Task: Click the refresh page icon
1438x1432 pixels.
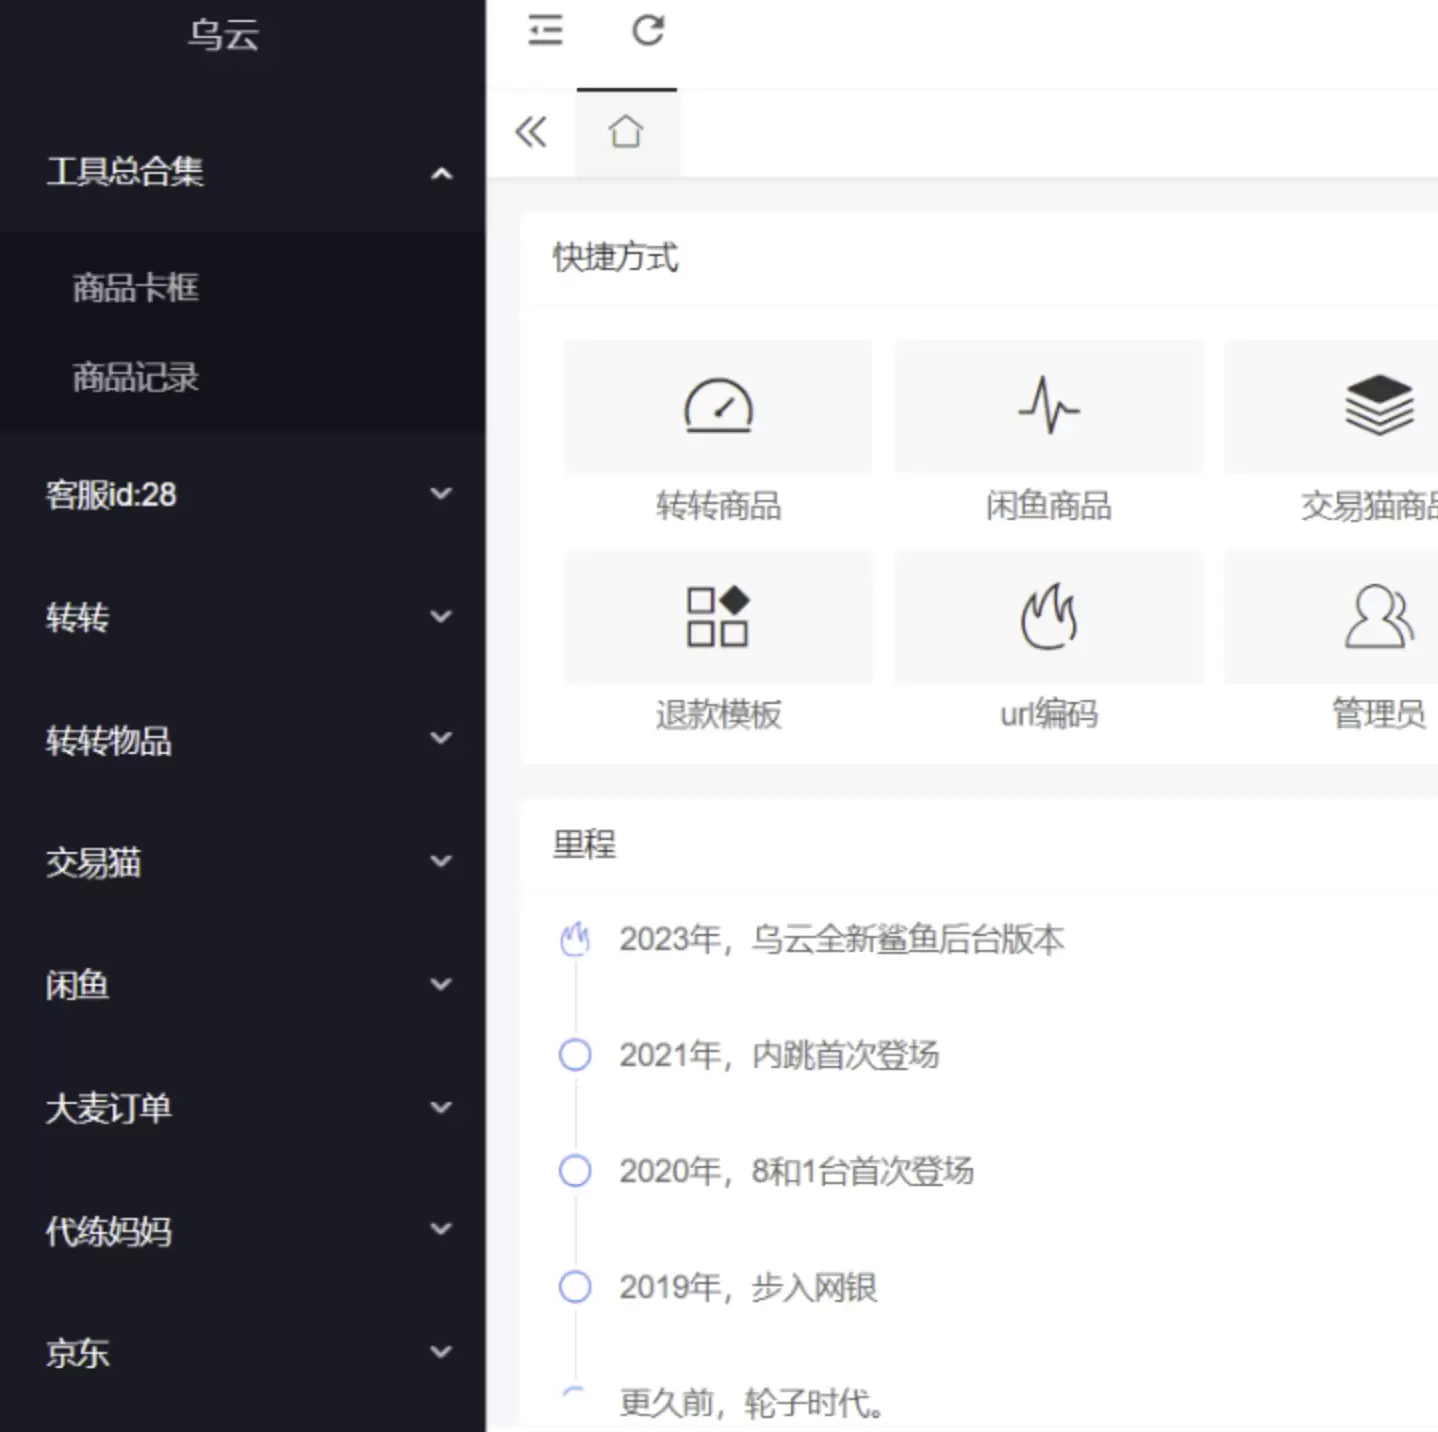Action: (648, 30)
